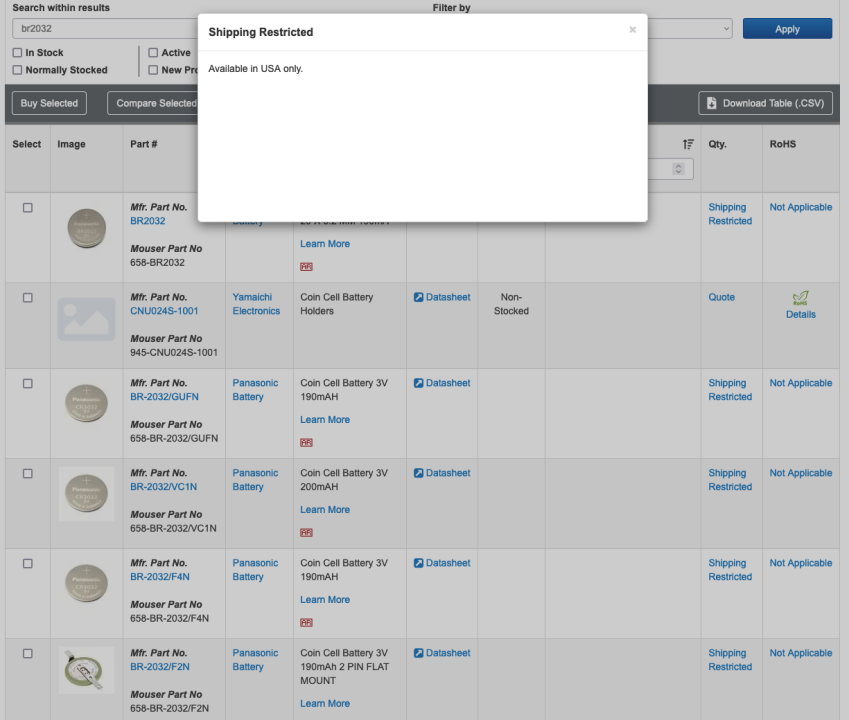
Task: Open Panasonic Battery link in BR-2032/VC1N row
Action: (x=255, y=480)
